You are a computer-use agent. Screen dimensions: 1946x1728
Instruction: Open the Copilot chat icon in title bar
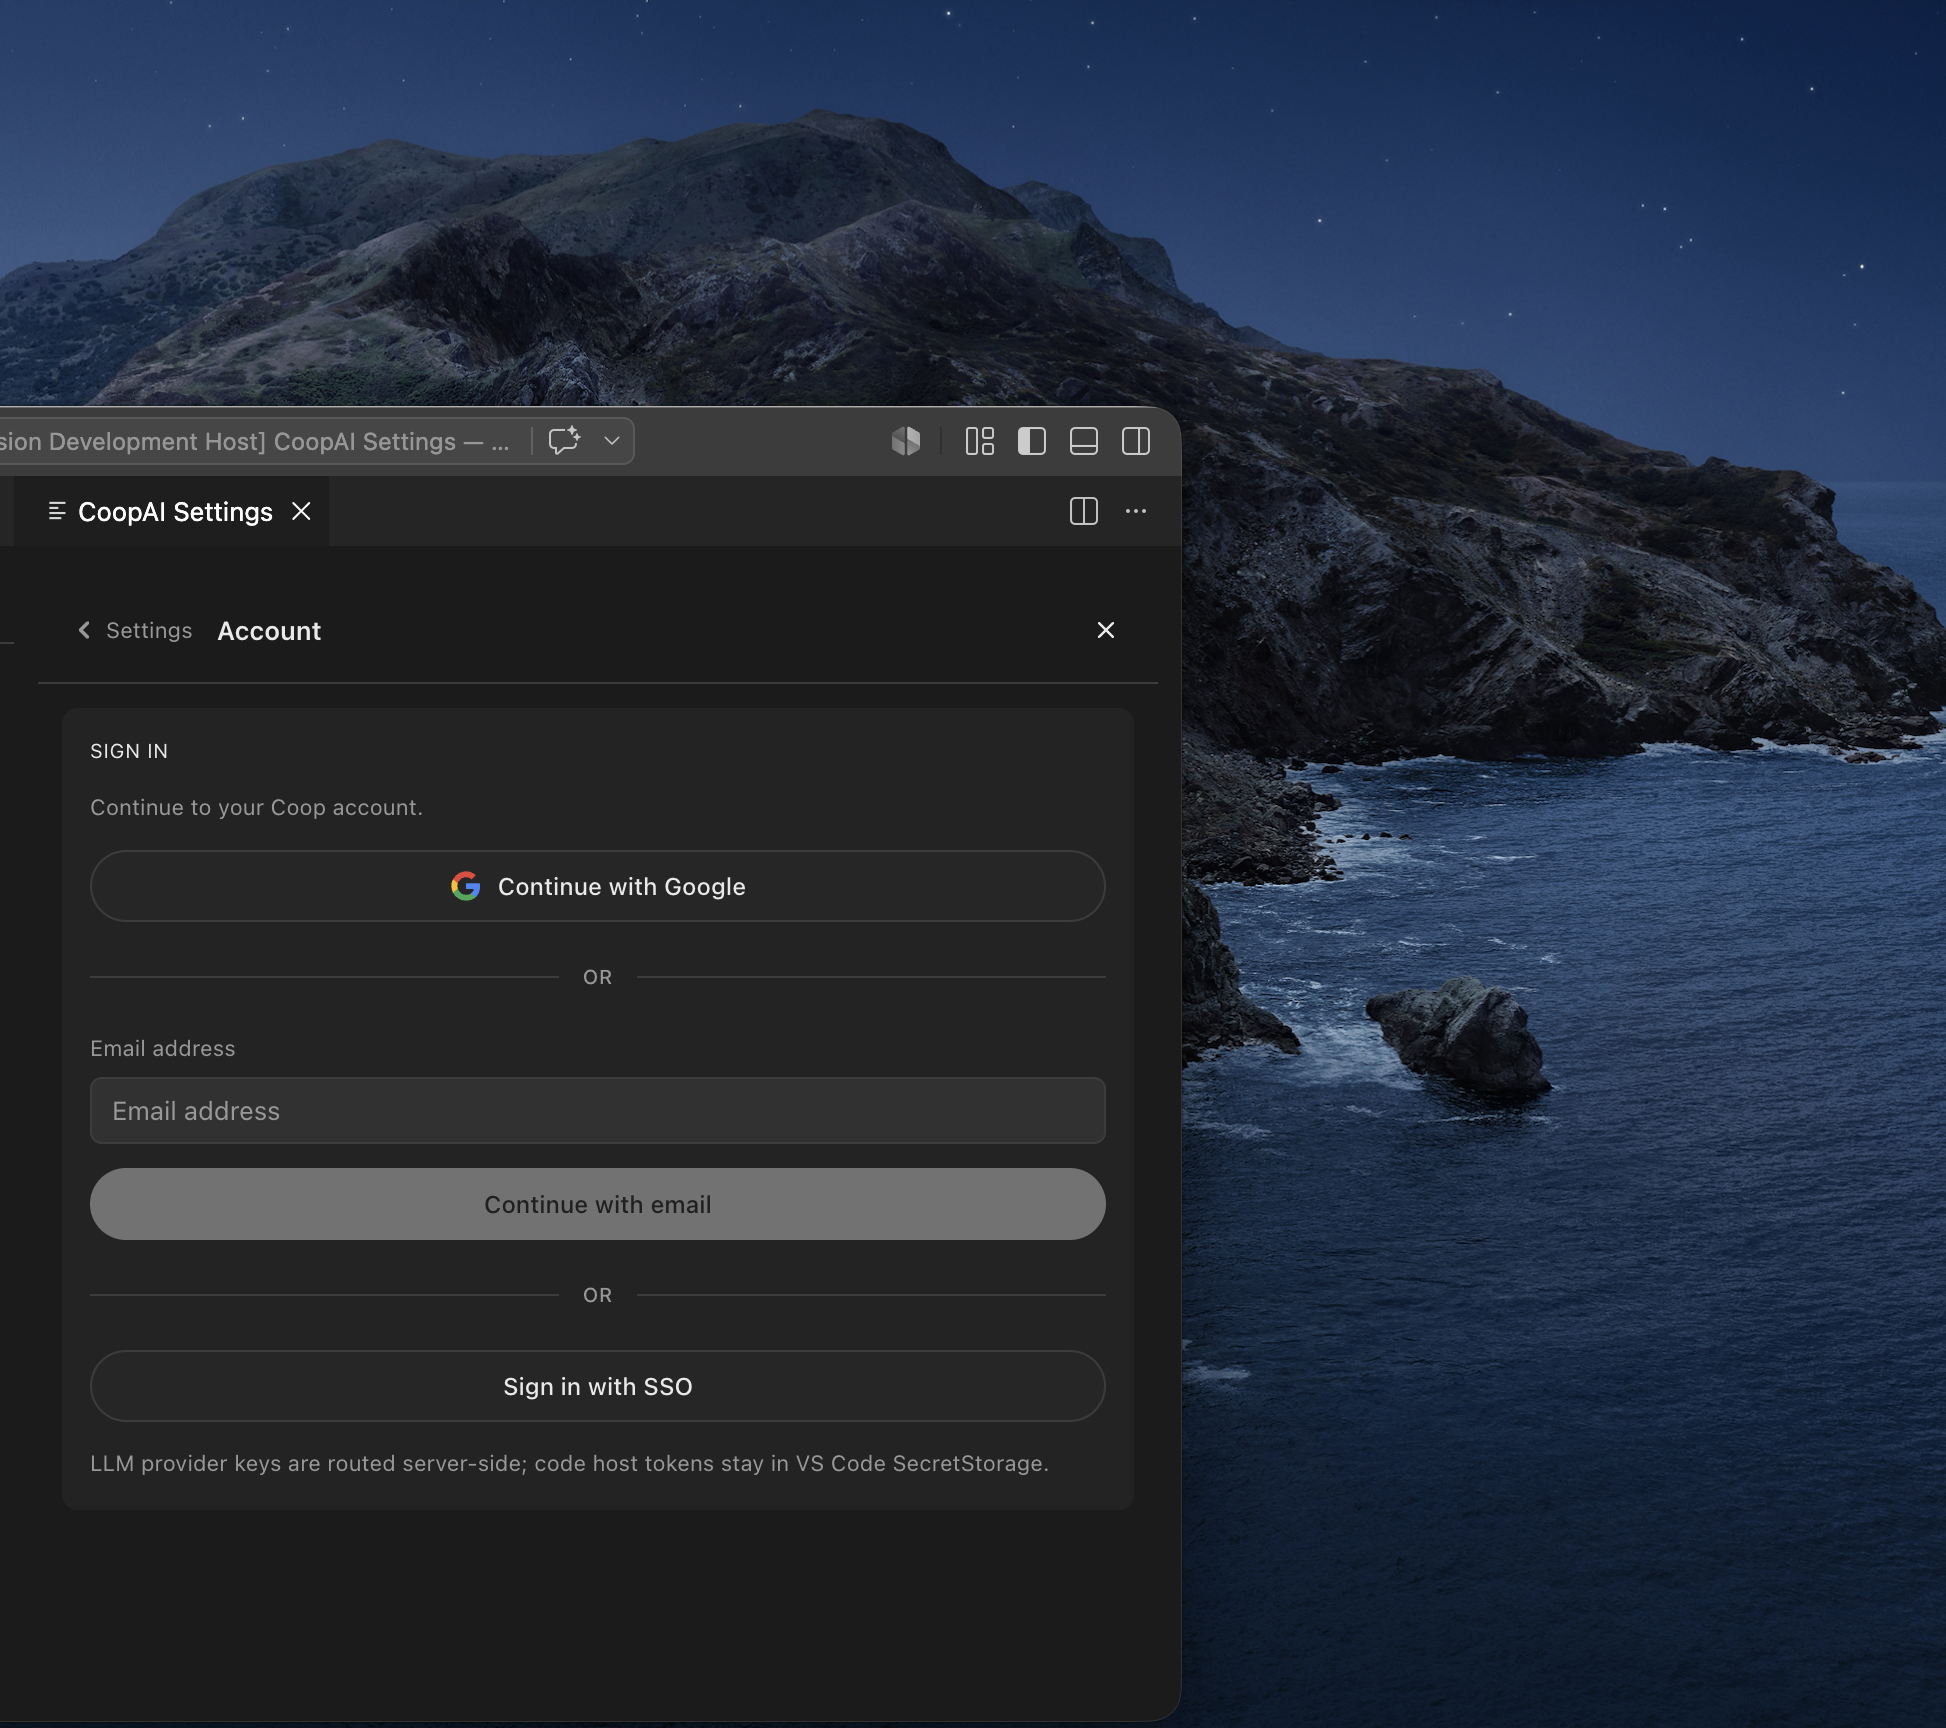coord(564,441)
